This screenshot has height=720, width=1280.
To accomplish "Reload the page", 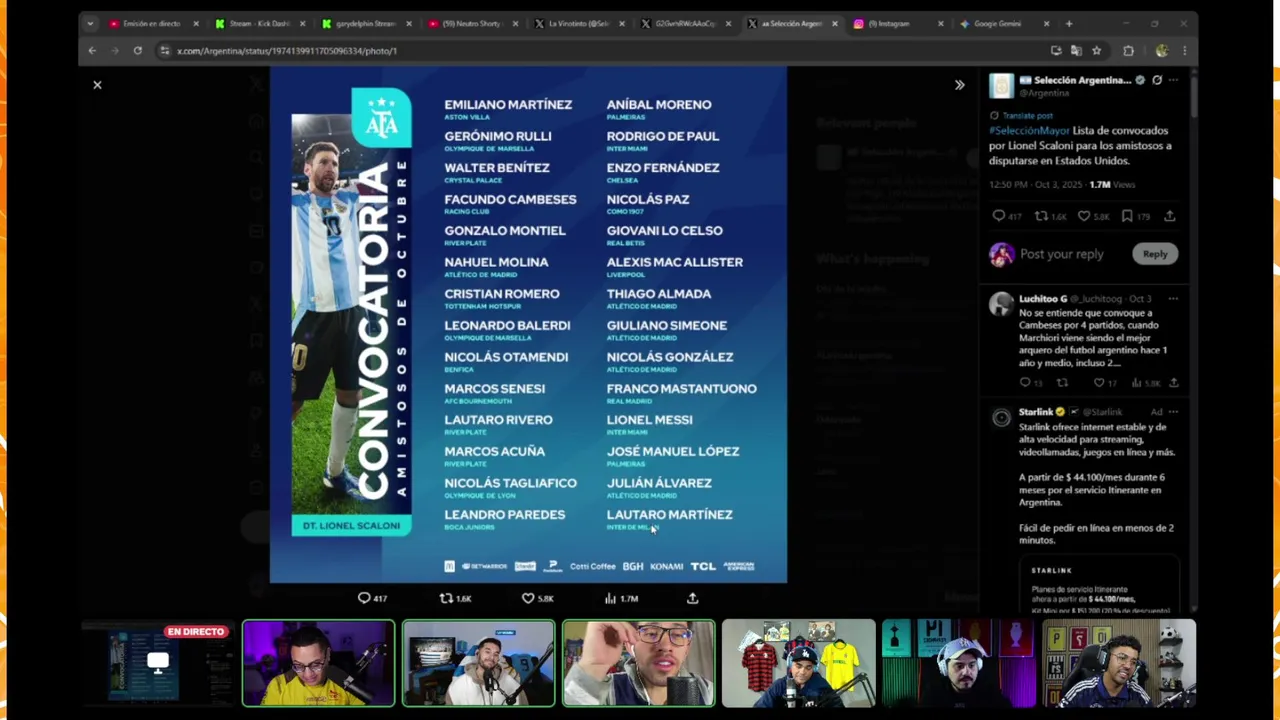I will click(x=137, y=50).
